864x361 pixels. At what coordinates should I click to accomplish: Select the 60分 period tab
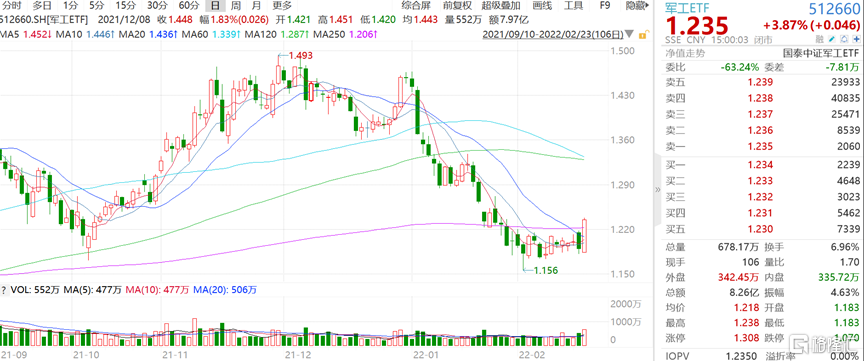(189, 7)
